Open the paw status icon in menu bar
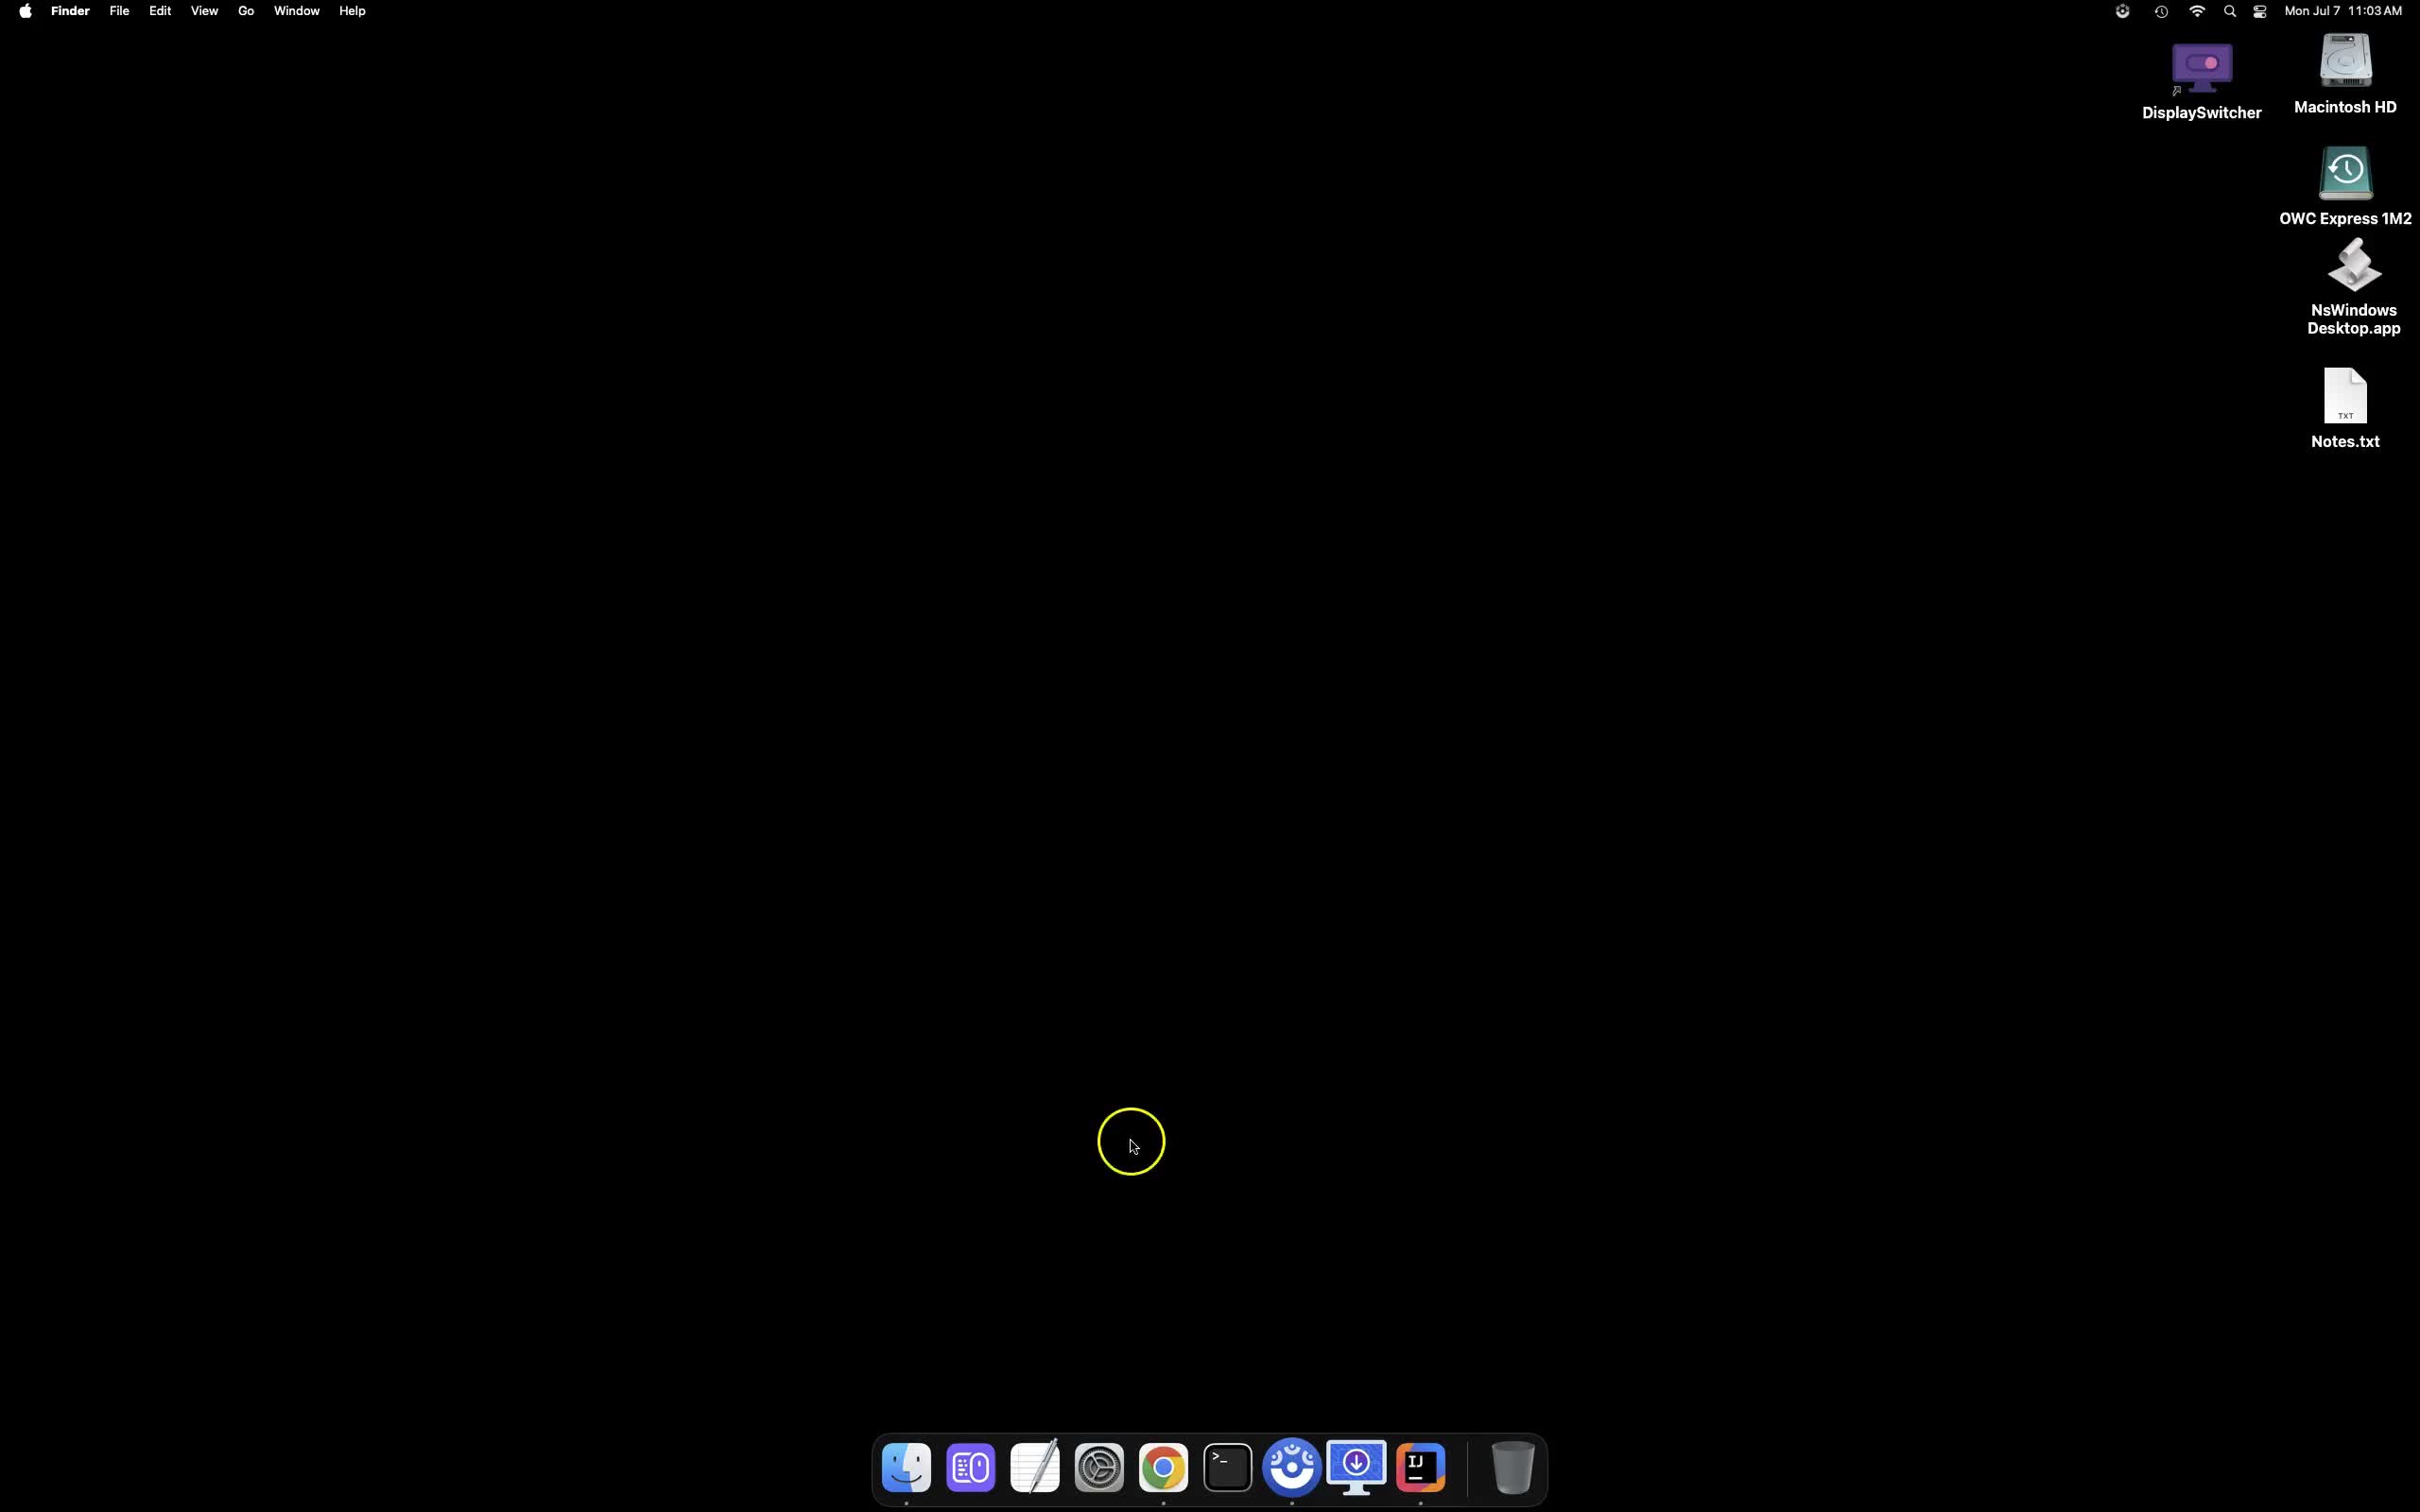This screenshot has width=2420, height=1512. point(2122,11)
